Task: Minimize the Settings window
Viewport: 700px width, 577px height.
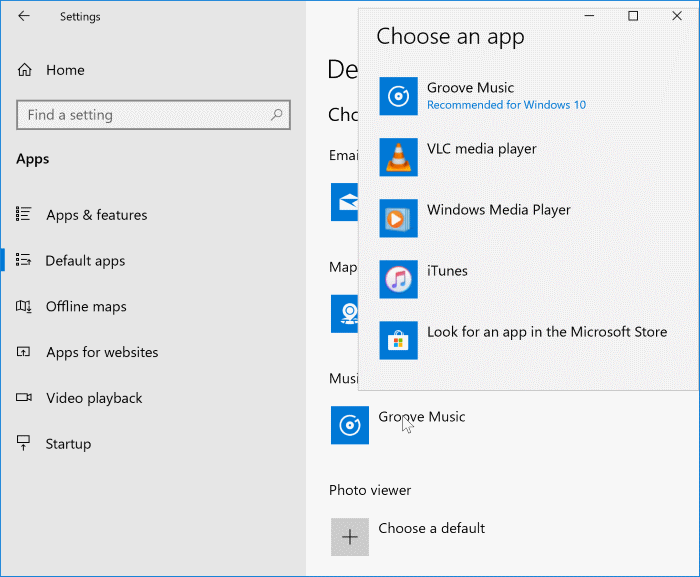Action: point(589,16)
